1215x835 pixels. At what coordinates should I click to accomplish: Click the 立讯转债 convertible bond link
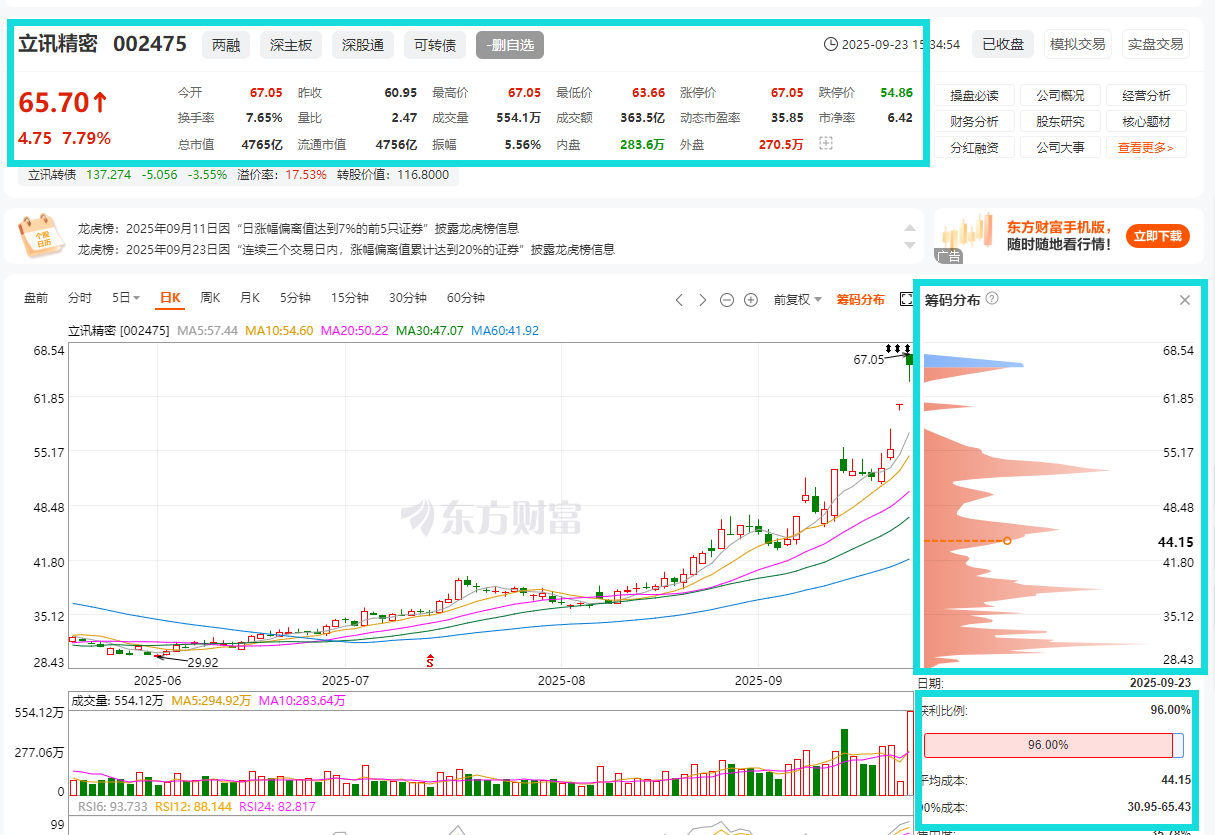(52, 175)
